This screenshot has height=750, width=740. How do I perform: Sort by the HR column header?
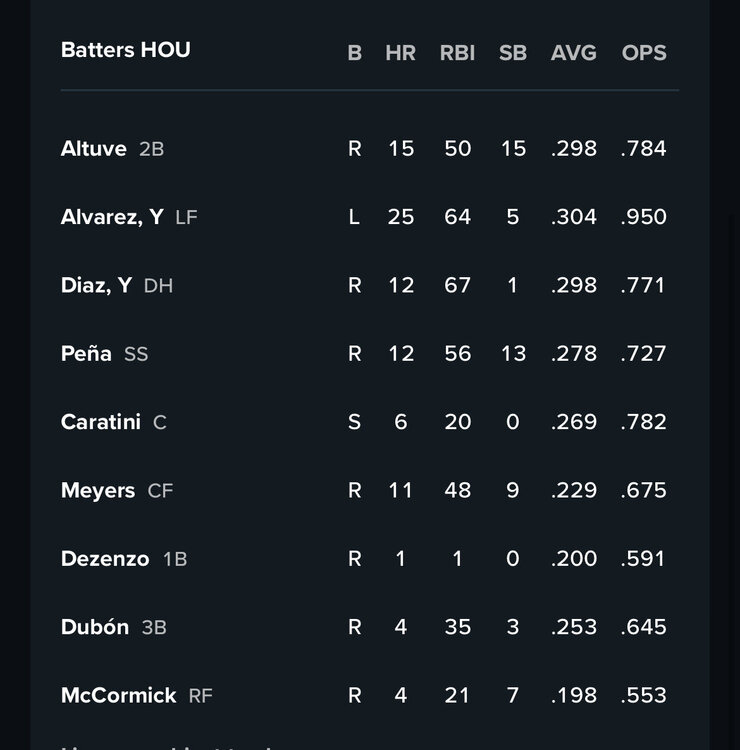click(x=400, y=53)
